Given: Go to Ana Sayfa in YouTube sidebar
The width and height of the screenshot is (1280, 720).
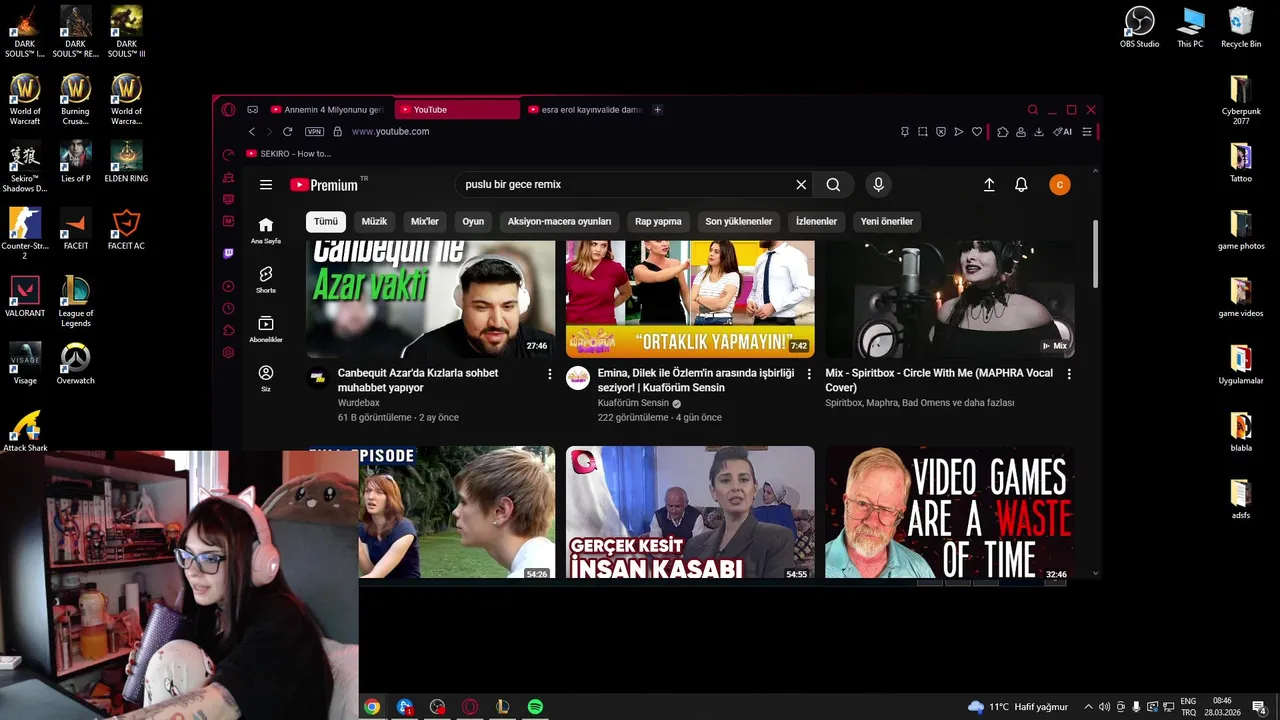Looking at the screenshot, I should point(266,230).
